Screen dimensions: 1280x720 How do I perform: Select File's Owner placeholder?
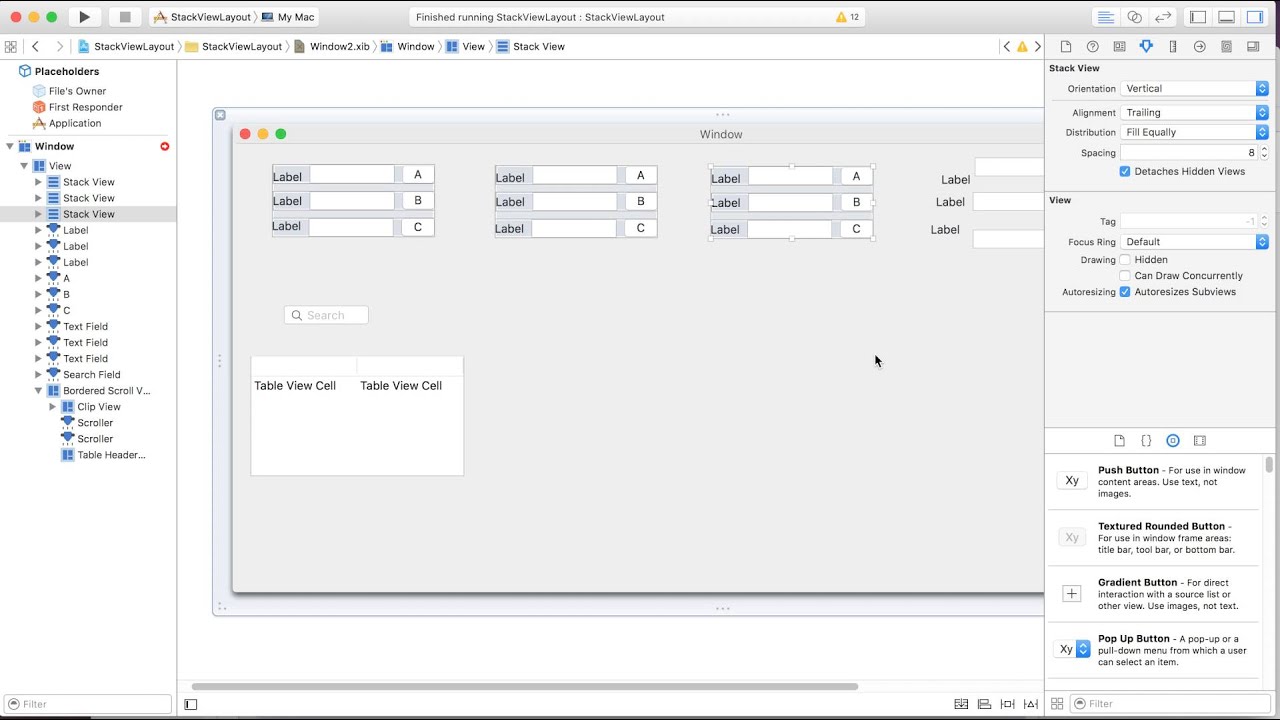point(69,91)
